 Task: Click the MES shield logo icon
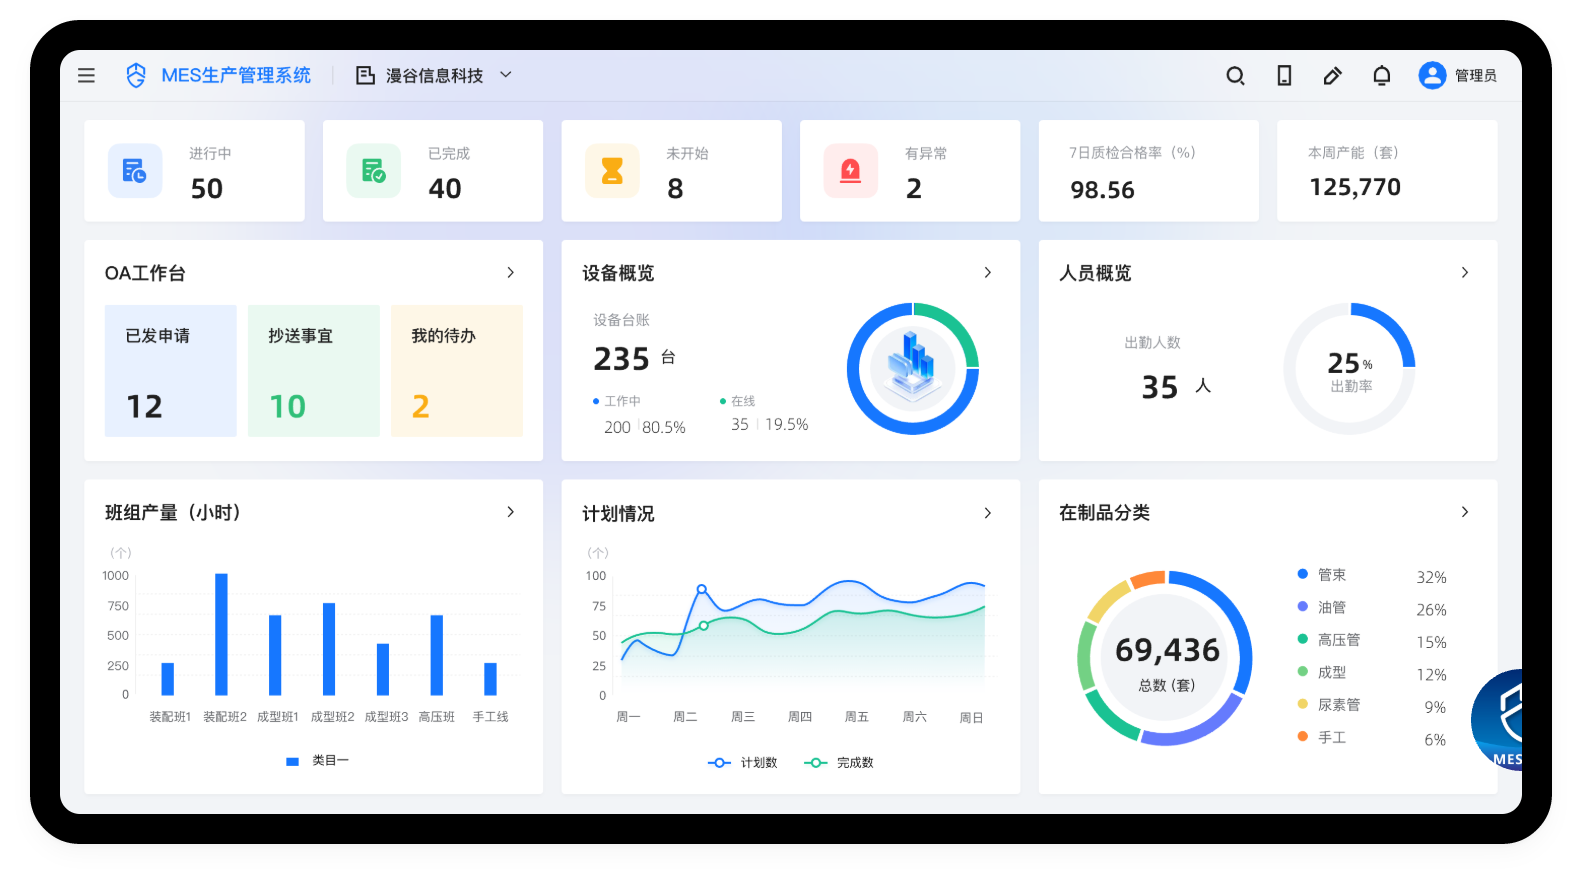[136, 76]
